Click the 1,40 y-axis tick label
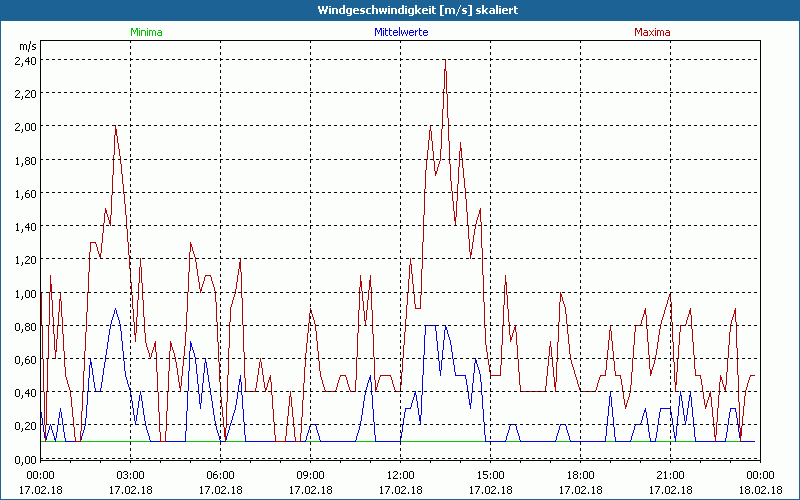This screenshot has height=500, width=800. 25,227
